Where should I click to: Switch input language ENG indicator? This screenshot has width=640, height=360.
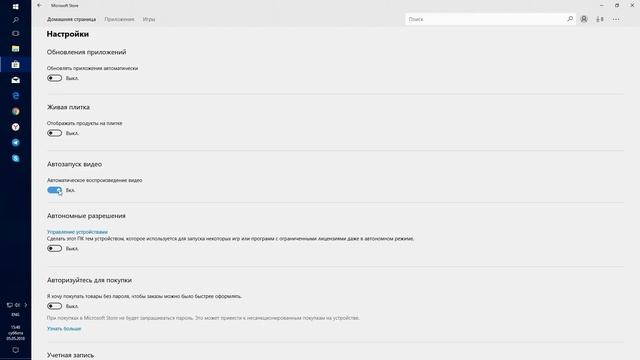click(16, 315)
